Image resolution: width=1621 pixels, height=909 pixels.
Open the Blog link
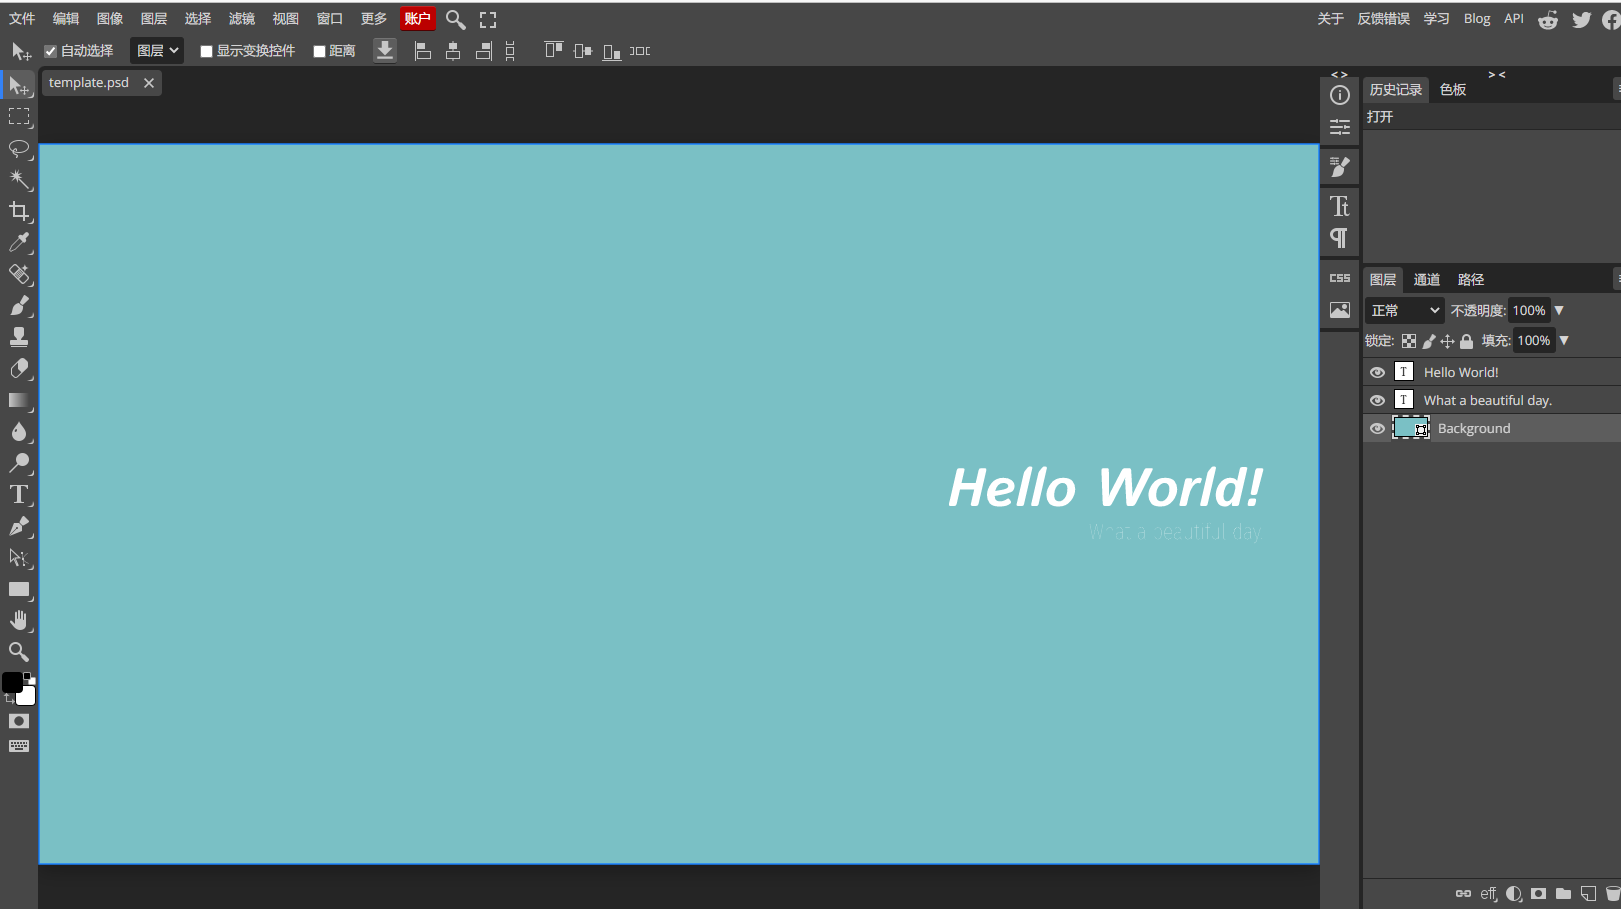(1476, 19)
